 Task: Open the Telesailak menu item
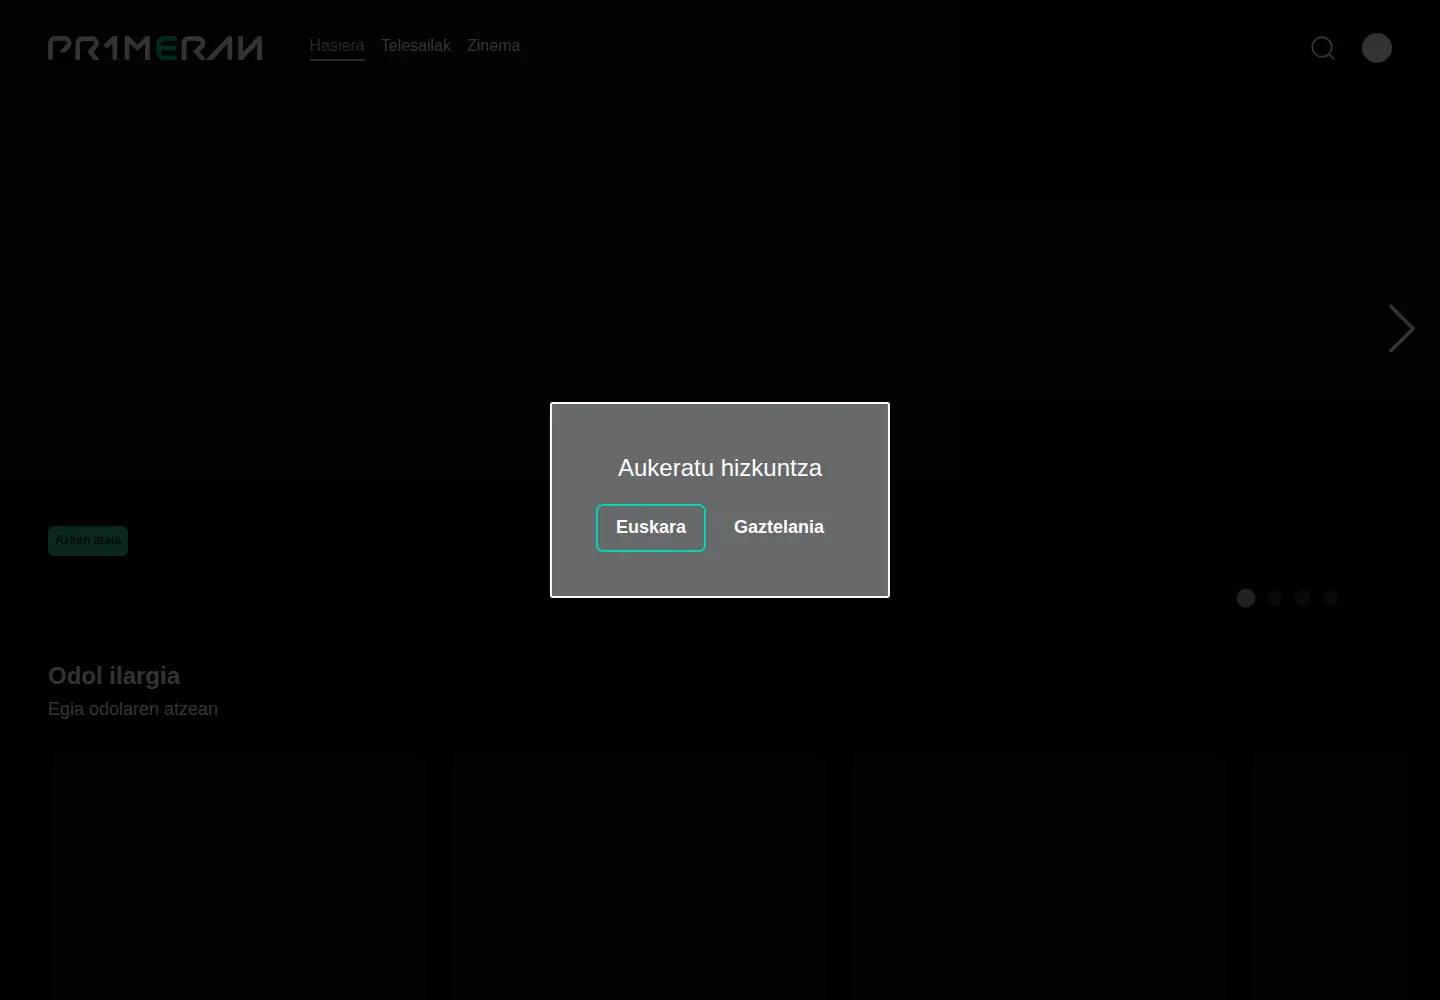tap(416, 46)
